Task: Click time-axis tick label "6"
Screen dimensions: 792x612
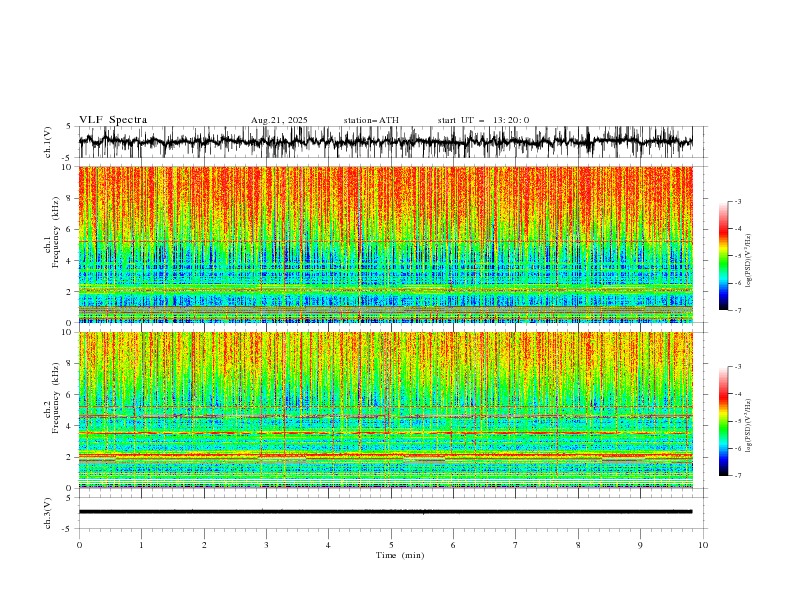Action: [454, 545]
